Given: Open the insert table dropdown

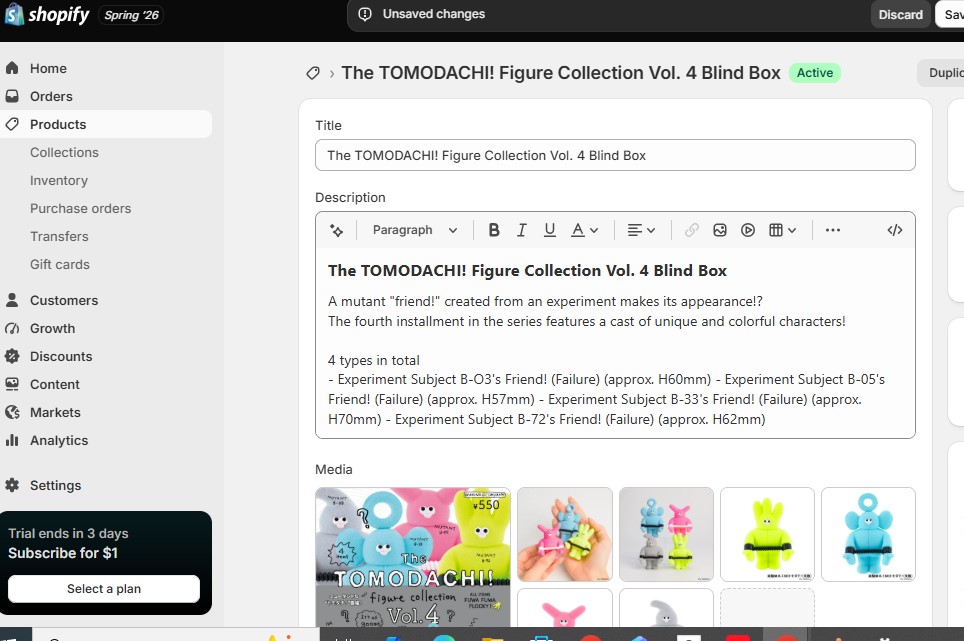Looking at the screenshot, I should [782, 230].
